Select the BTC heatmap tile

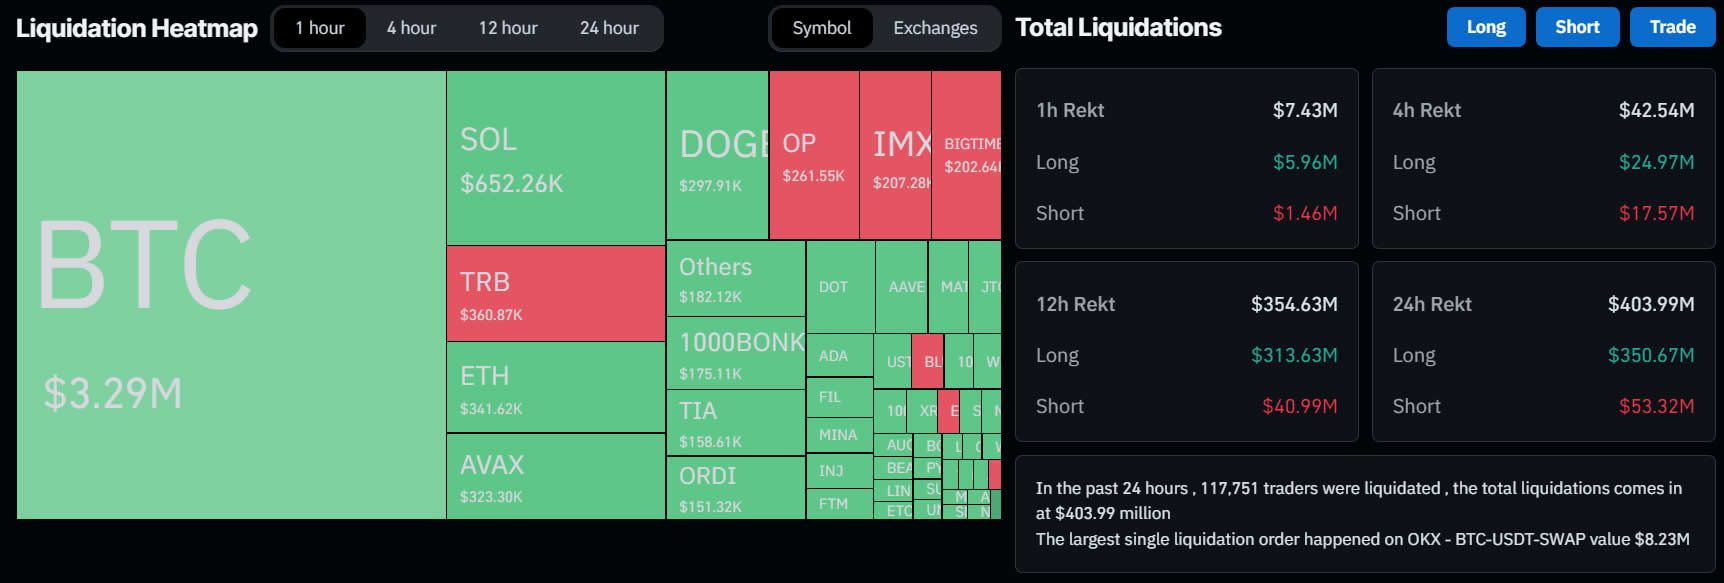coord(231,295)
